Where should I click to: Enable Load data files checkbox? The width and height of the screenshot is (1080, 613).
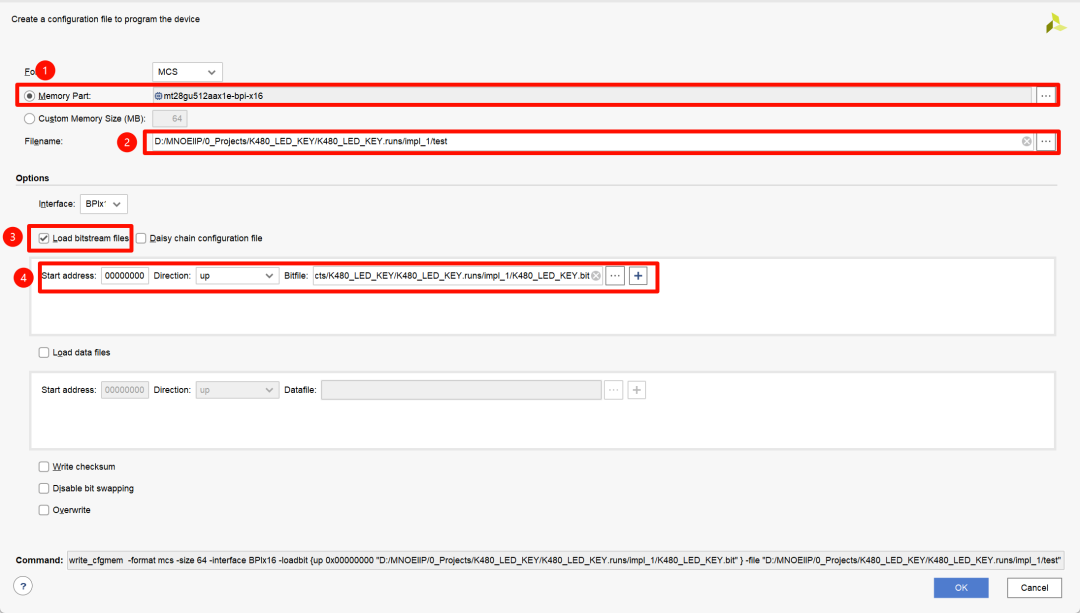point(44,352)
